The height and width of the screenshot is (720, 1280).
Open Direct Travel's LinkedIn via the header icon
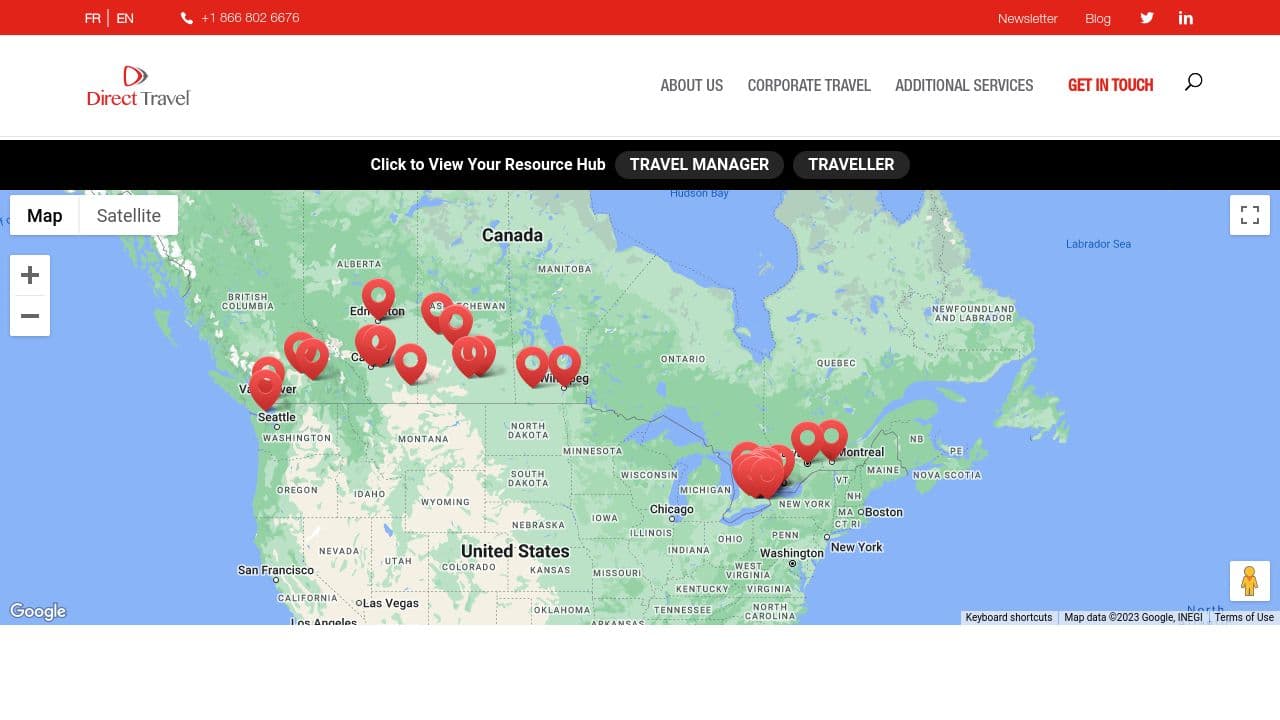click(x=1186, y=18)
